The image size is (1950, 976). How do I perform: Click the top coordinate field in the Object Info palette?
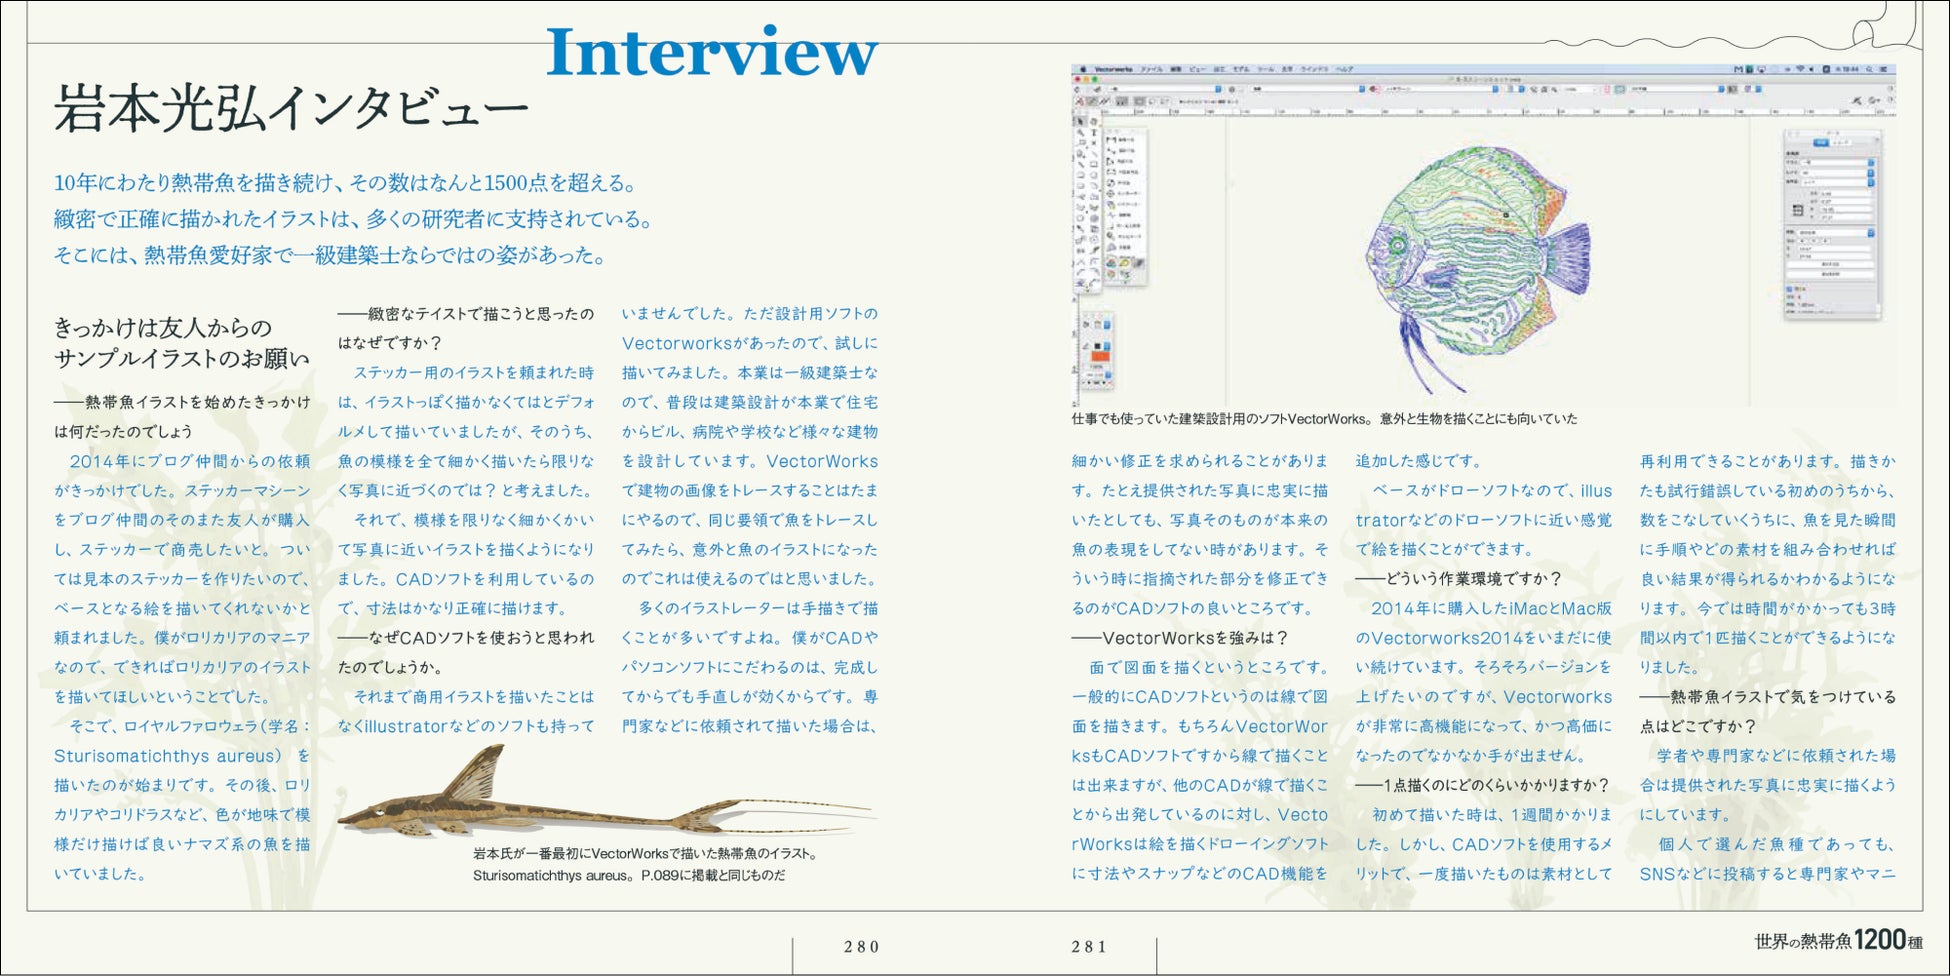(1845, 194)
